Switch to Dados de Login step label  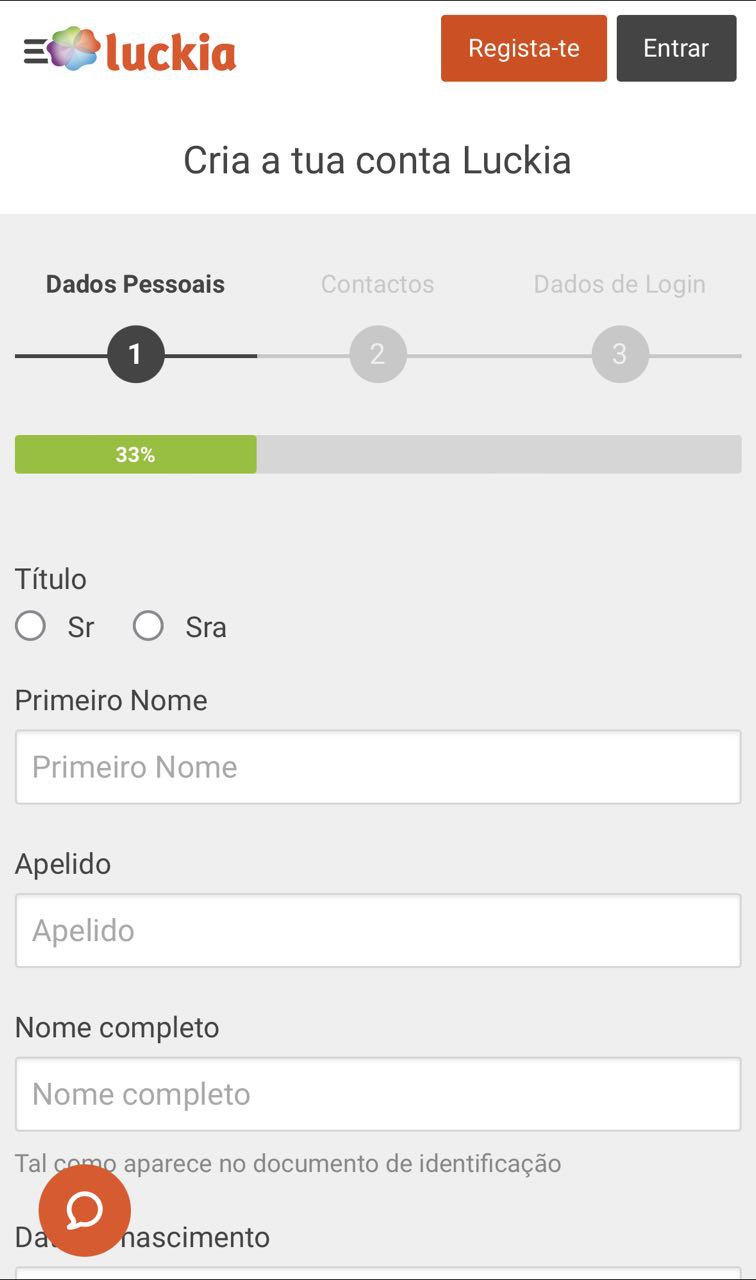point(619,284)
